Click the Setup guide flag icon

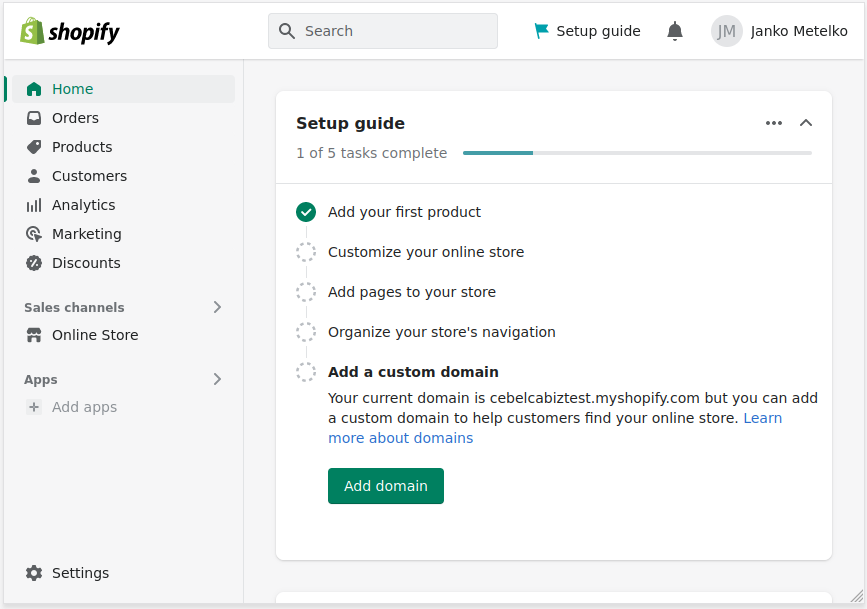coord(541,31)
